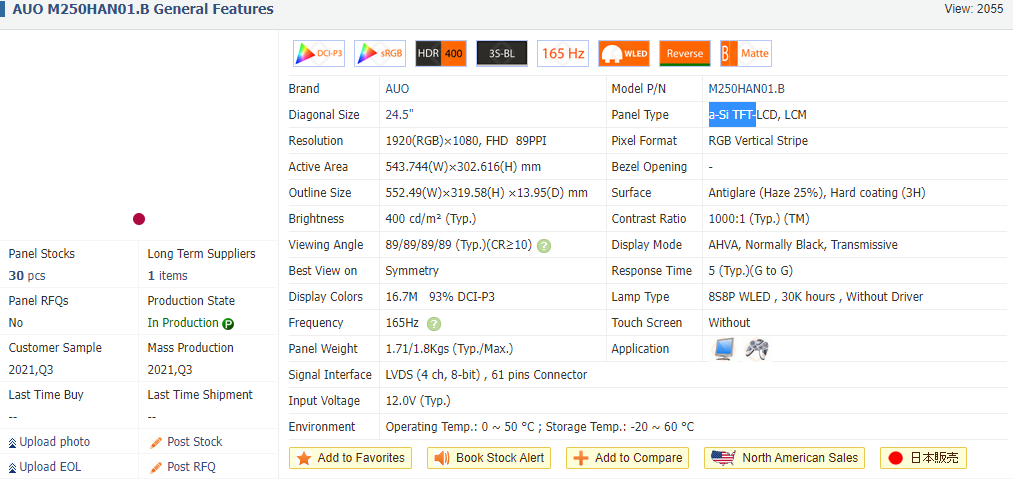The width and height of the screenshot is (1013, 480).
Task: Click the 89/89/89/89 viewing angle value
Action: tap(459, 245)
